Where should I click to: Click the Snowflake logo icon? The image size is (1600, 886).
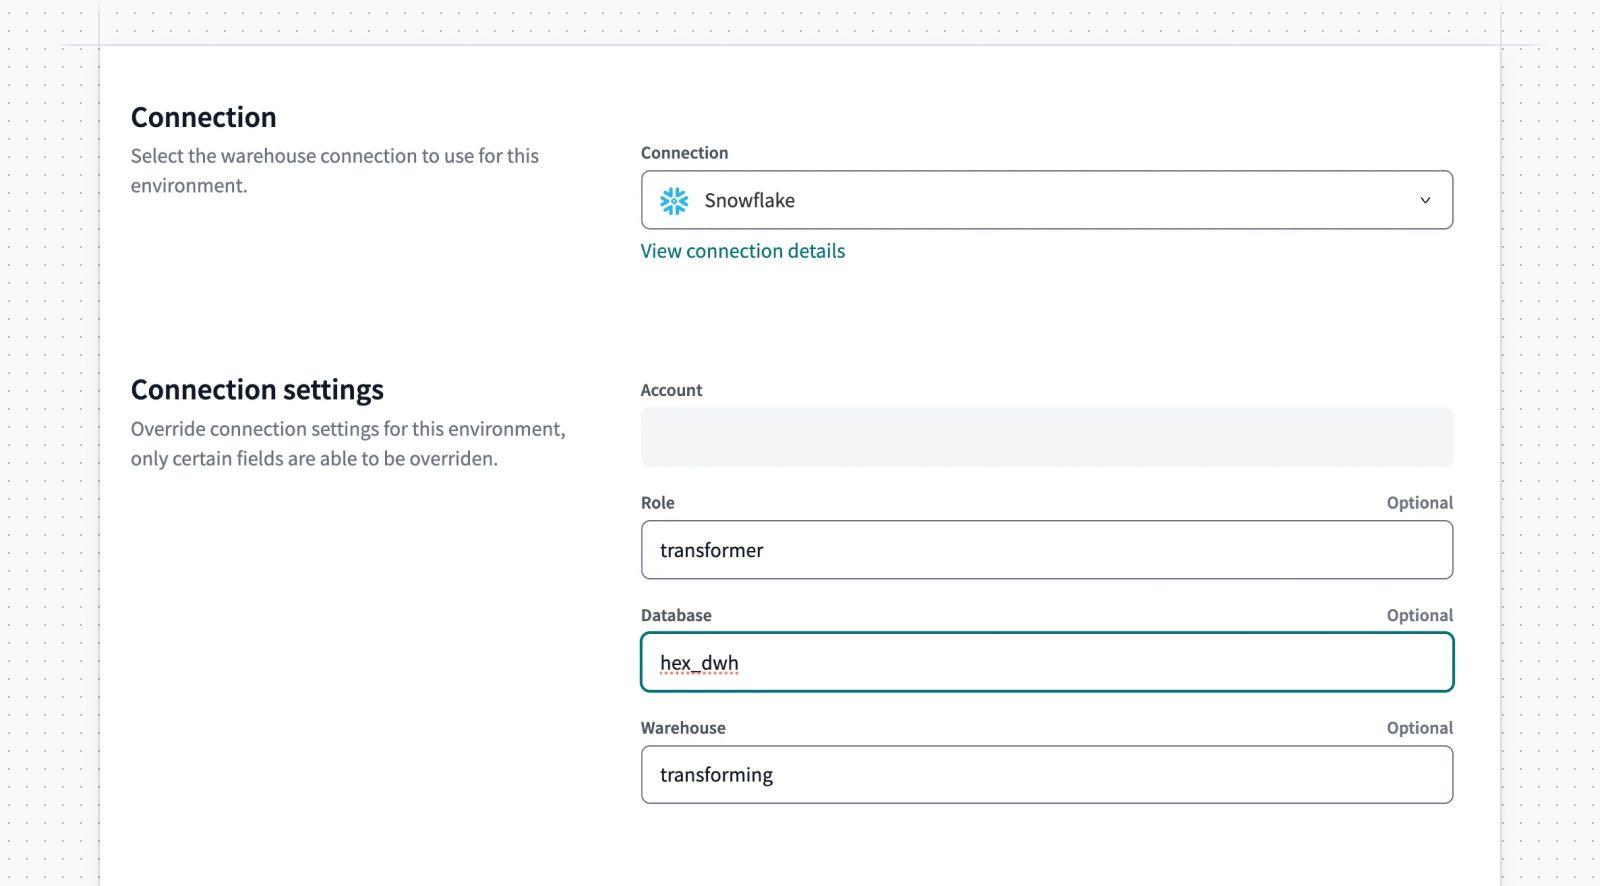674,201
